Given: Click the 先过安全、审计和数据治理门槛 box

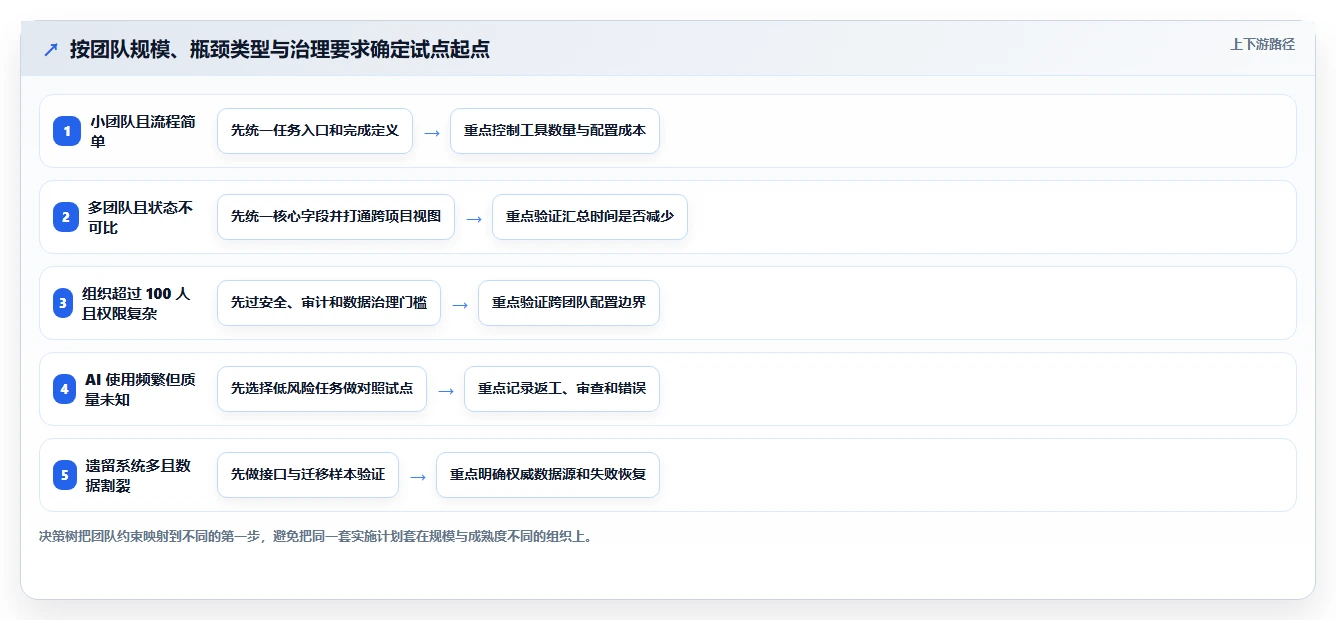Looking at the screenshot, I should (329, 303).
